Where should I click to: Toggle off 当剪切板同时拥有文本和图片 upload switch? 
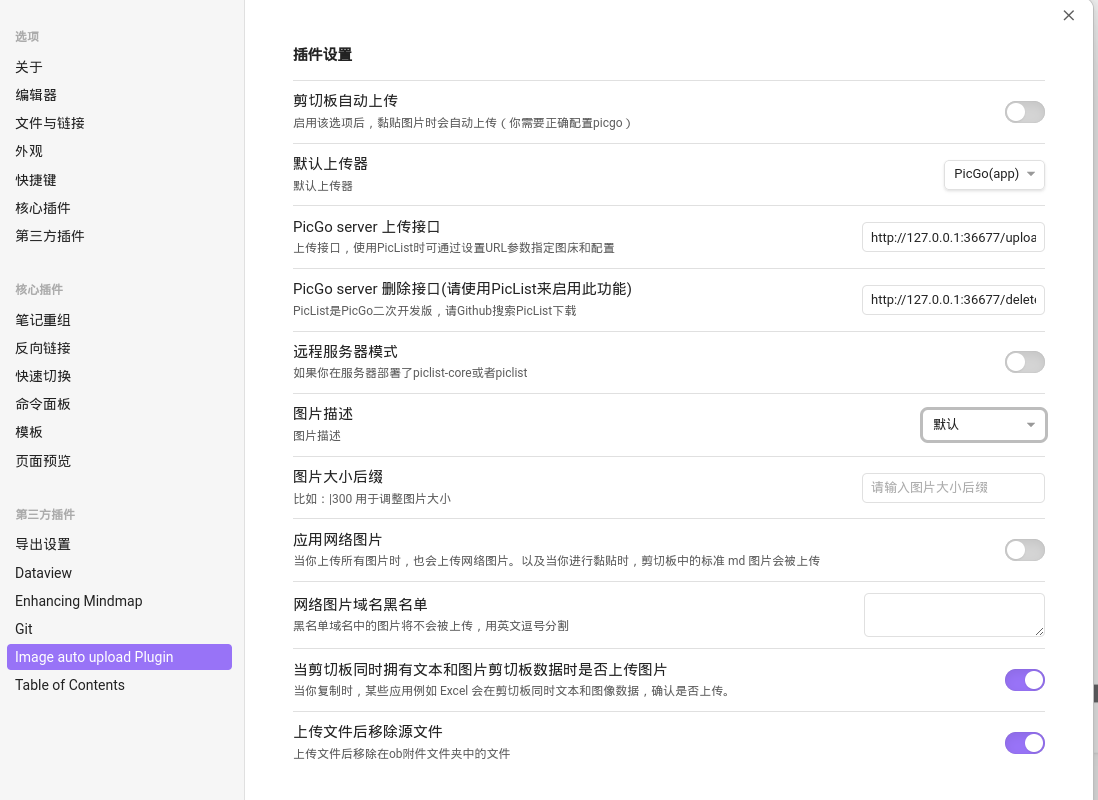[x=1024, y=680]
